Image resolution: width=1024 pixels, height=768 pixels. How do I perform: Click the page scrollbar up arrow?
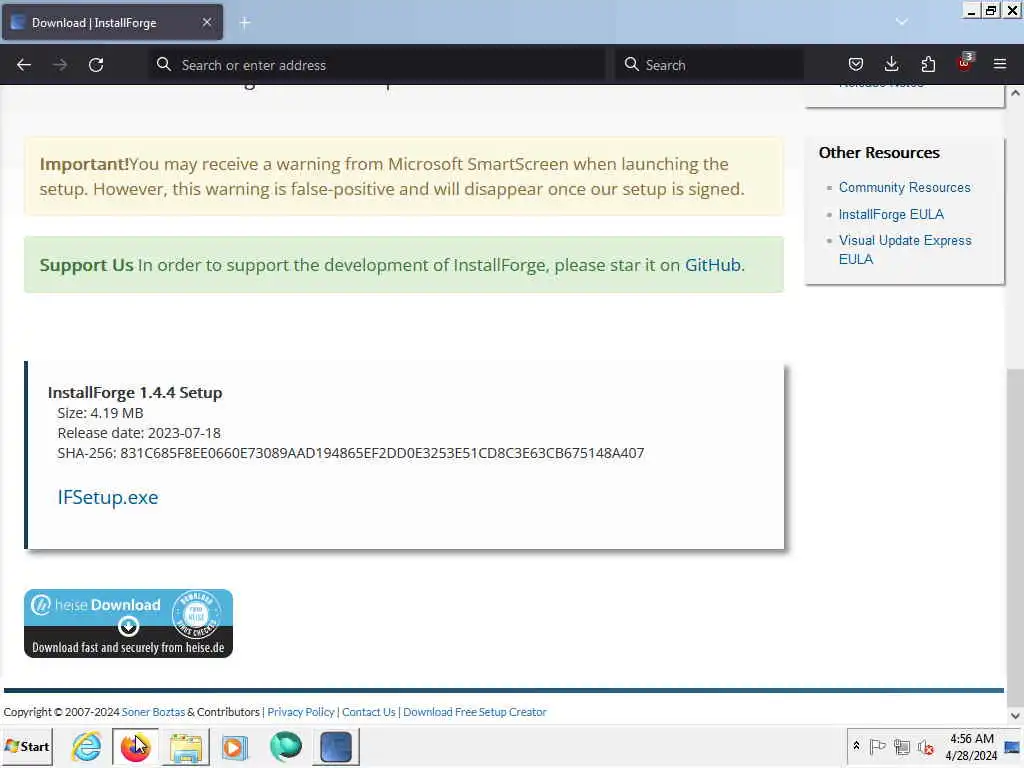[1015, 93]
